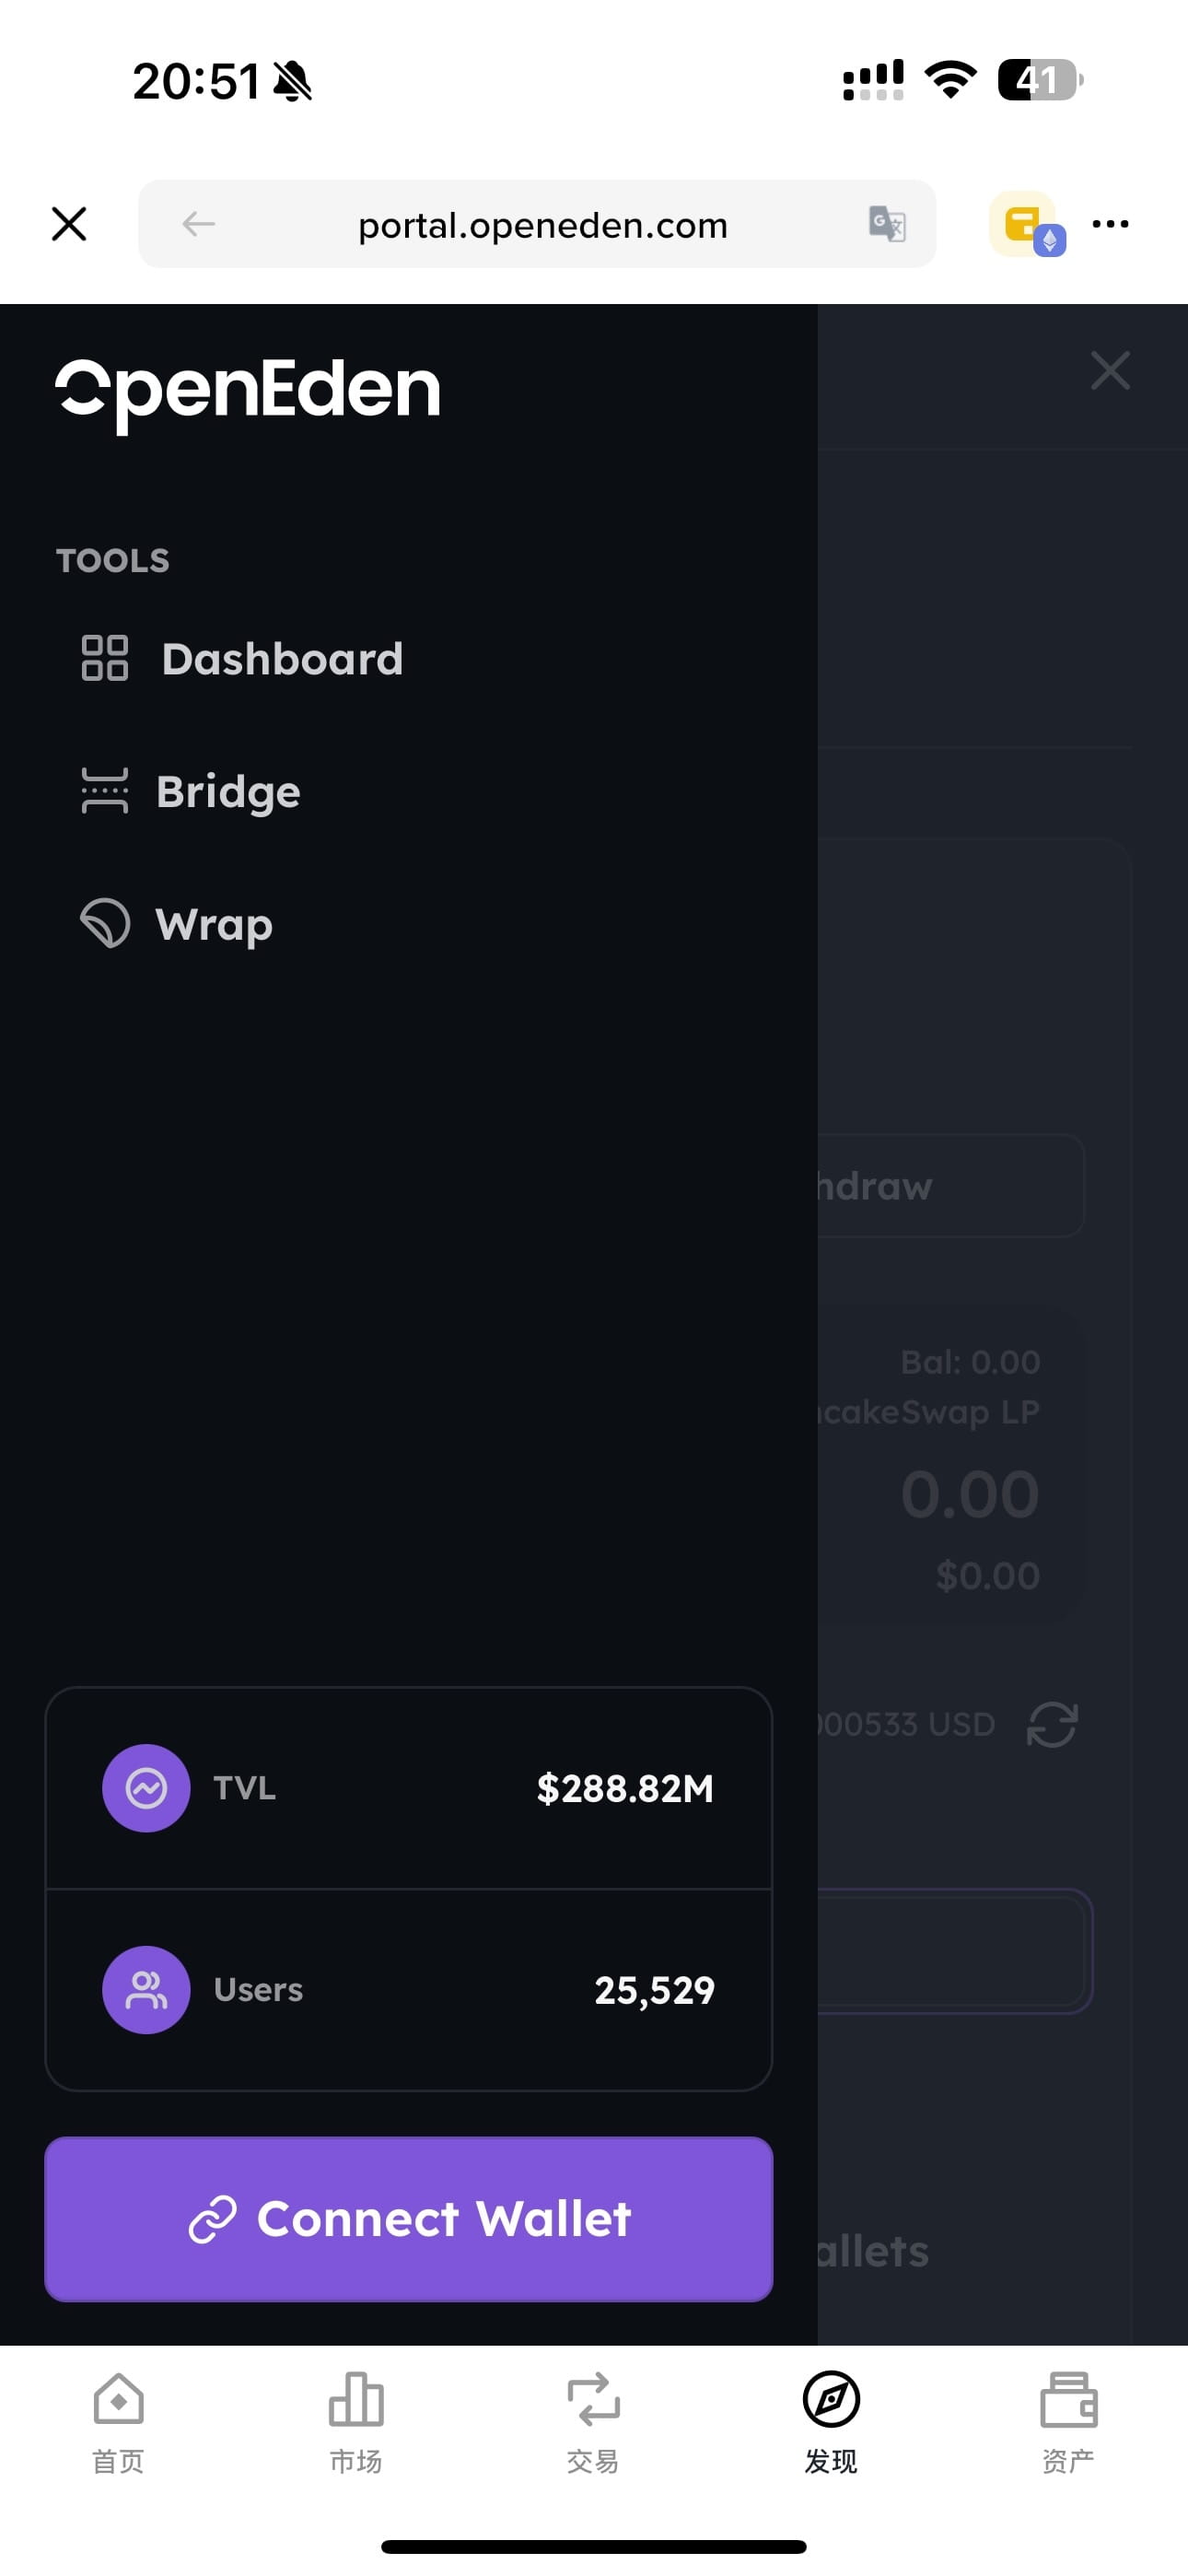This screenshot has height=2576, width=1188.
Task: Switch to the 发现 discover tab
Action: coord(831,2420)
